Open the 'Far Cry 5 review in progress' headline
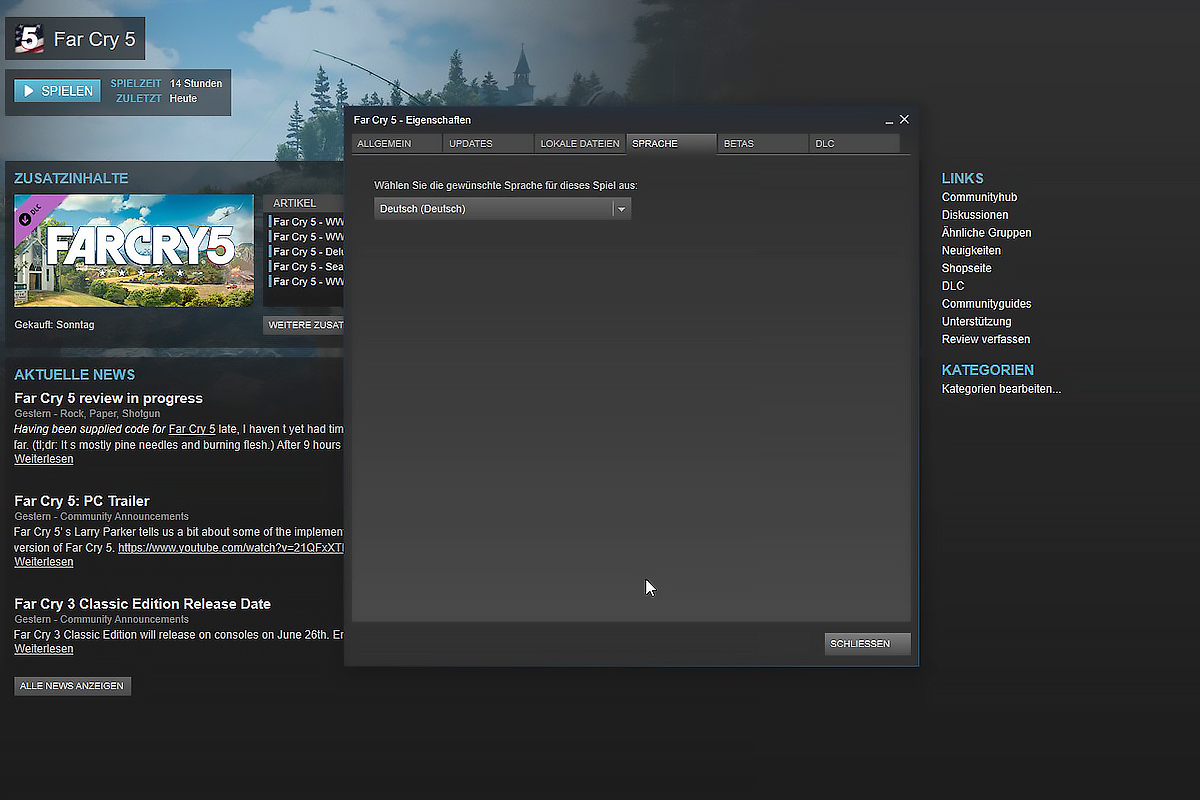The height and width of the screenshot is (800, 1200). [x=108, y=398]
